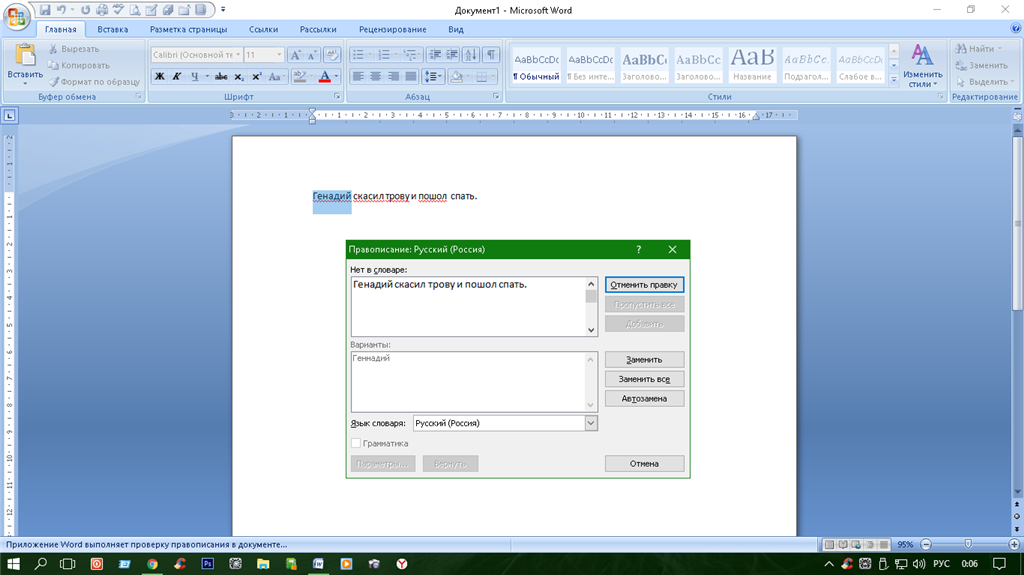The width and height of the screenshot is (1024, 575).
Task: Click the Office button
Action: 16,17
